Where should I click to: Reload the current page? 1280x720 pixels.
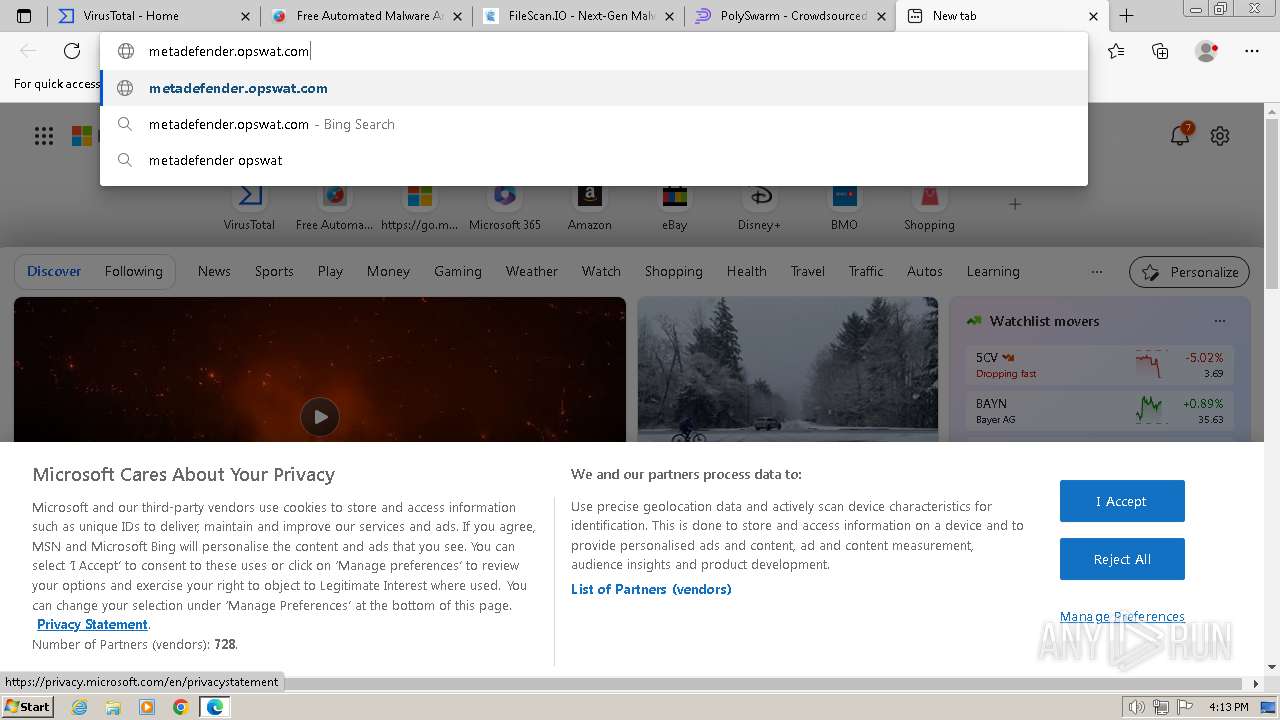click(x=72, y=51)
